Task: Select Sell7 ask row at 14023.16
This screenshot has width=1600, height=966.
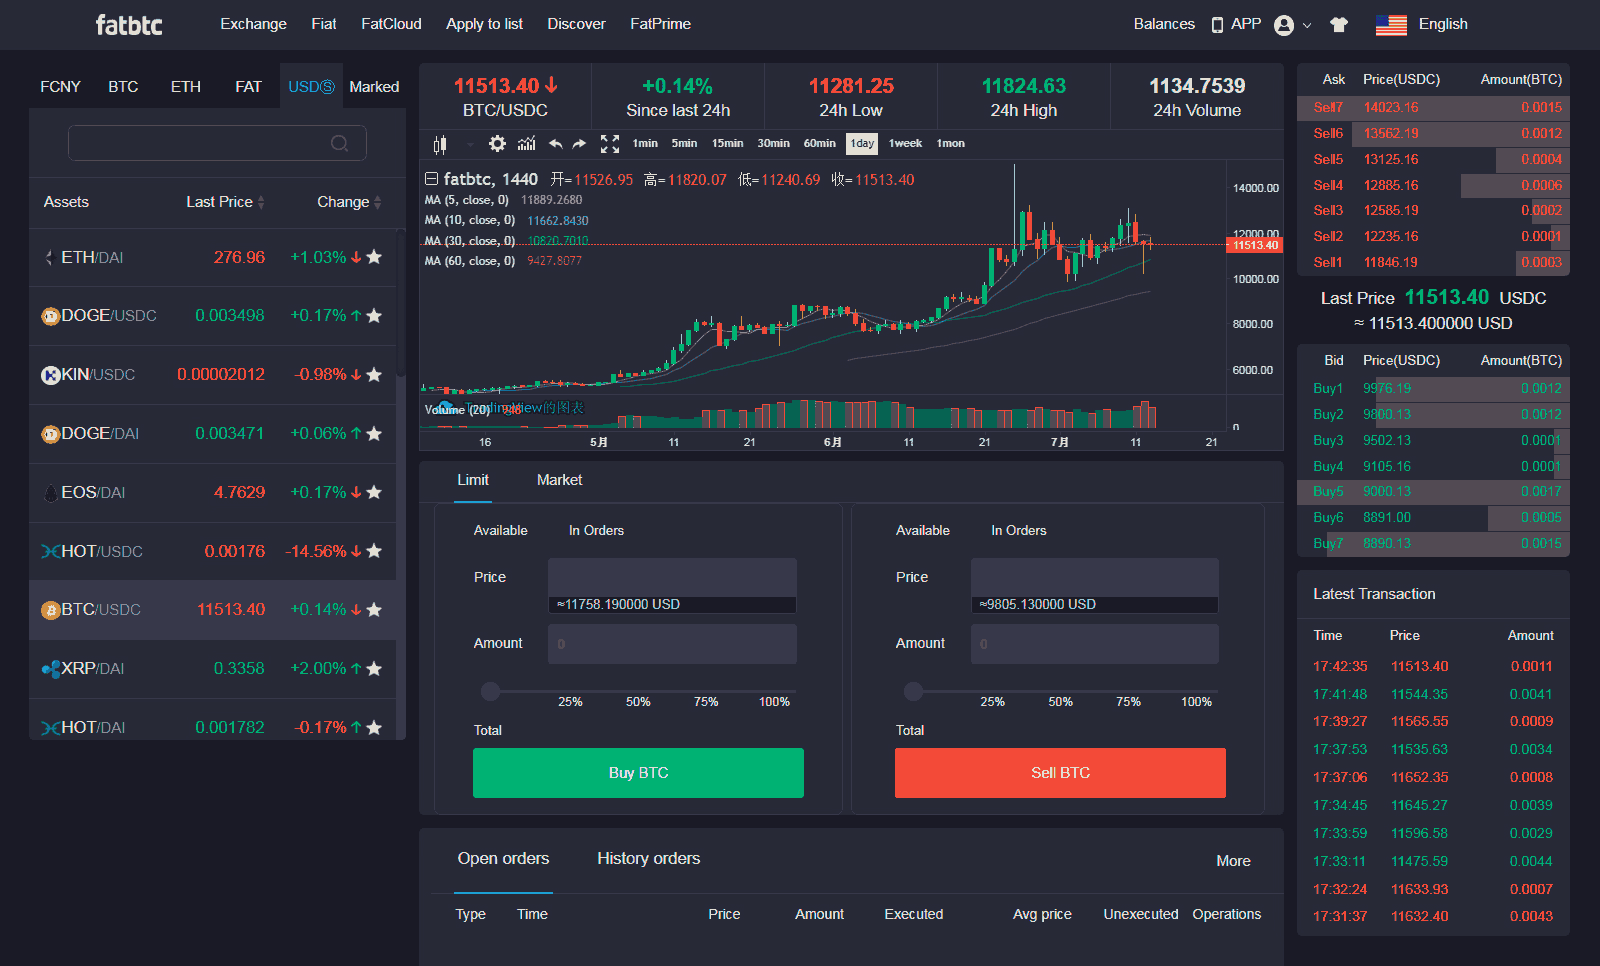Action: click(1433, 107)
